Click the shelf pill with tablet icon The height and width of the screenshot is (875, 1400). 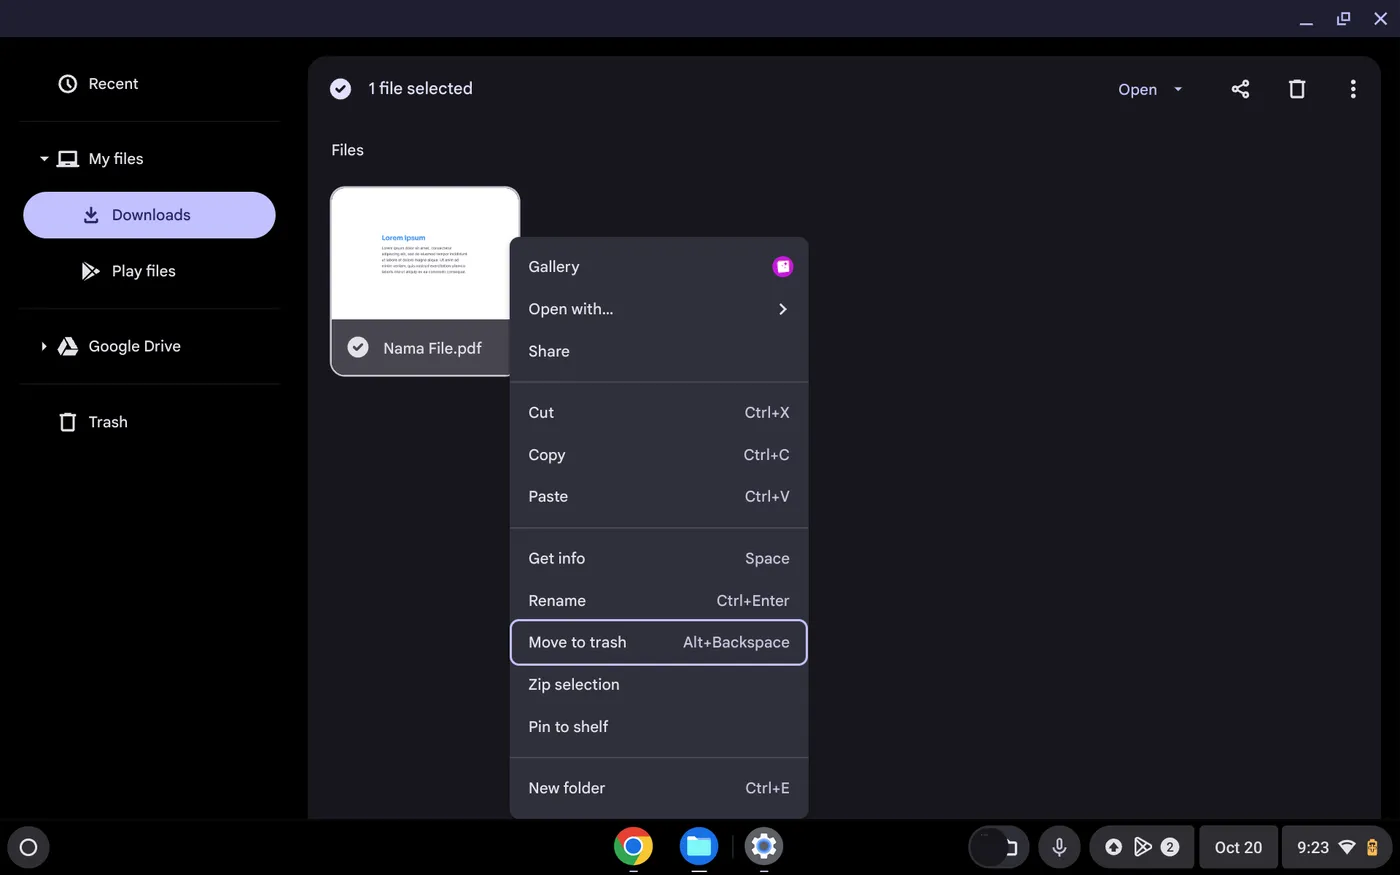(x=999, y=847)
